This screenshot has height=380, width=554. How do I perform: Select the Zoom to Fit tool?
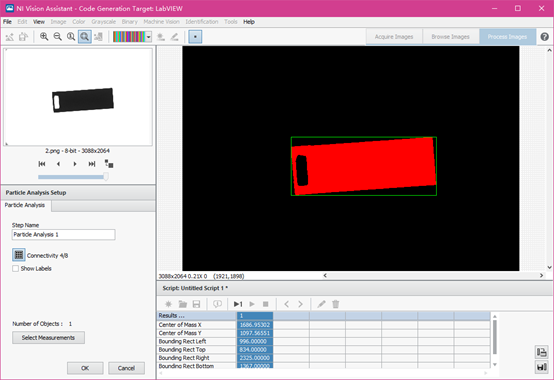tap(84, 36)
